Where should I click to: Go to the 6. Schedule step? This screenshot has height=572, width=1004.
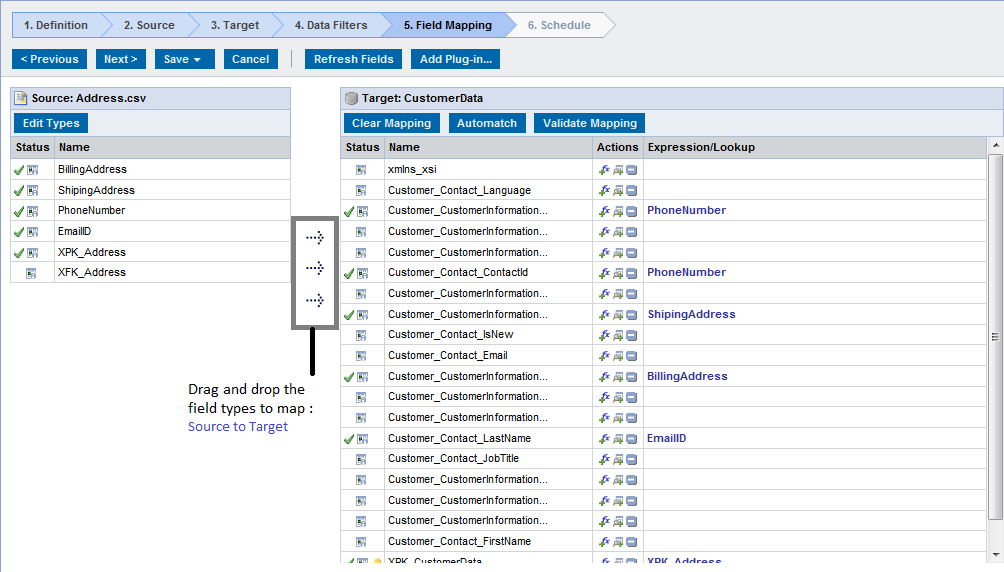click(559, 25)
